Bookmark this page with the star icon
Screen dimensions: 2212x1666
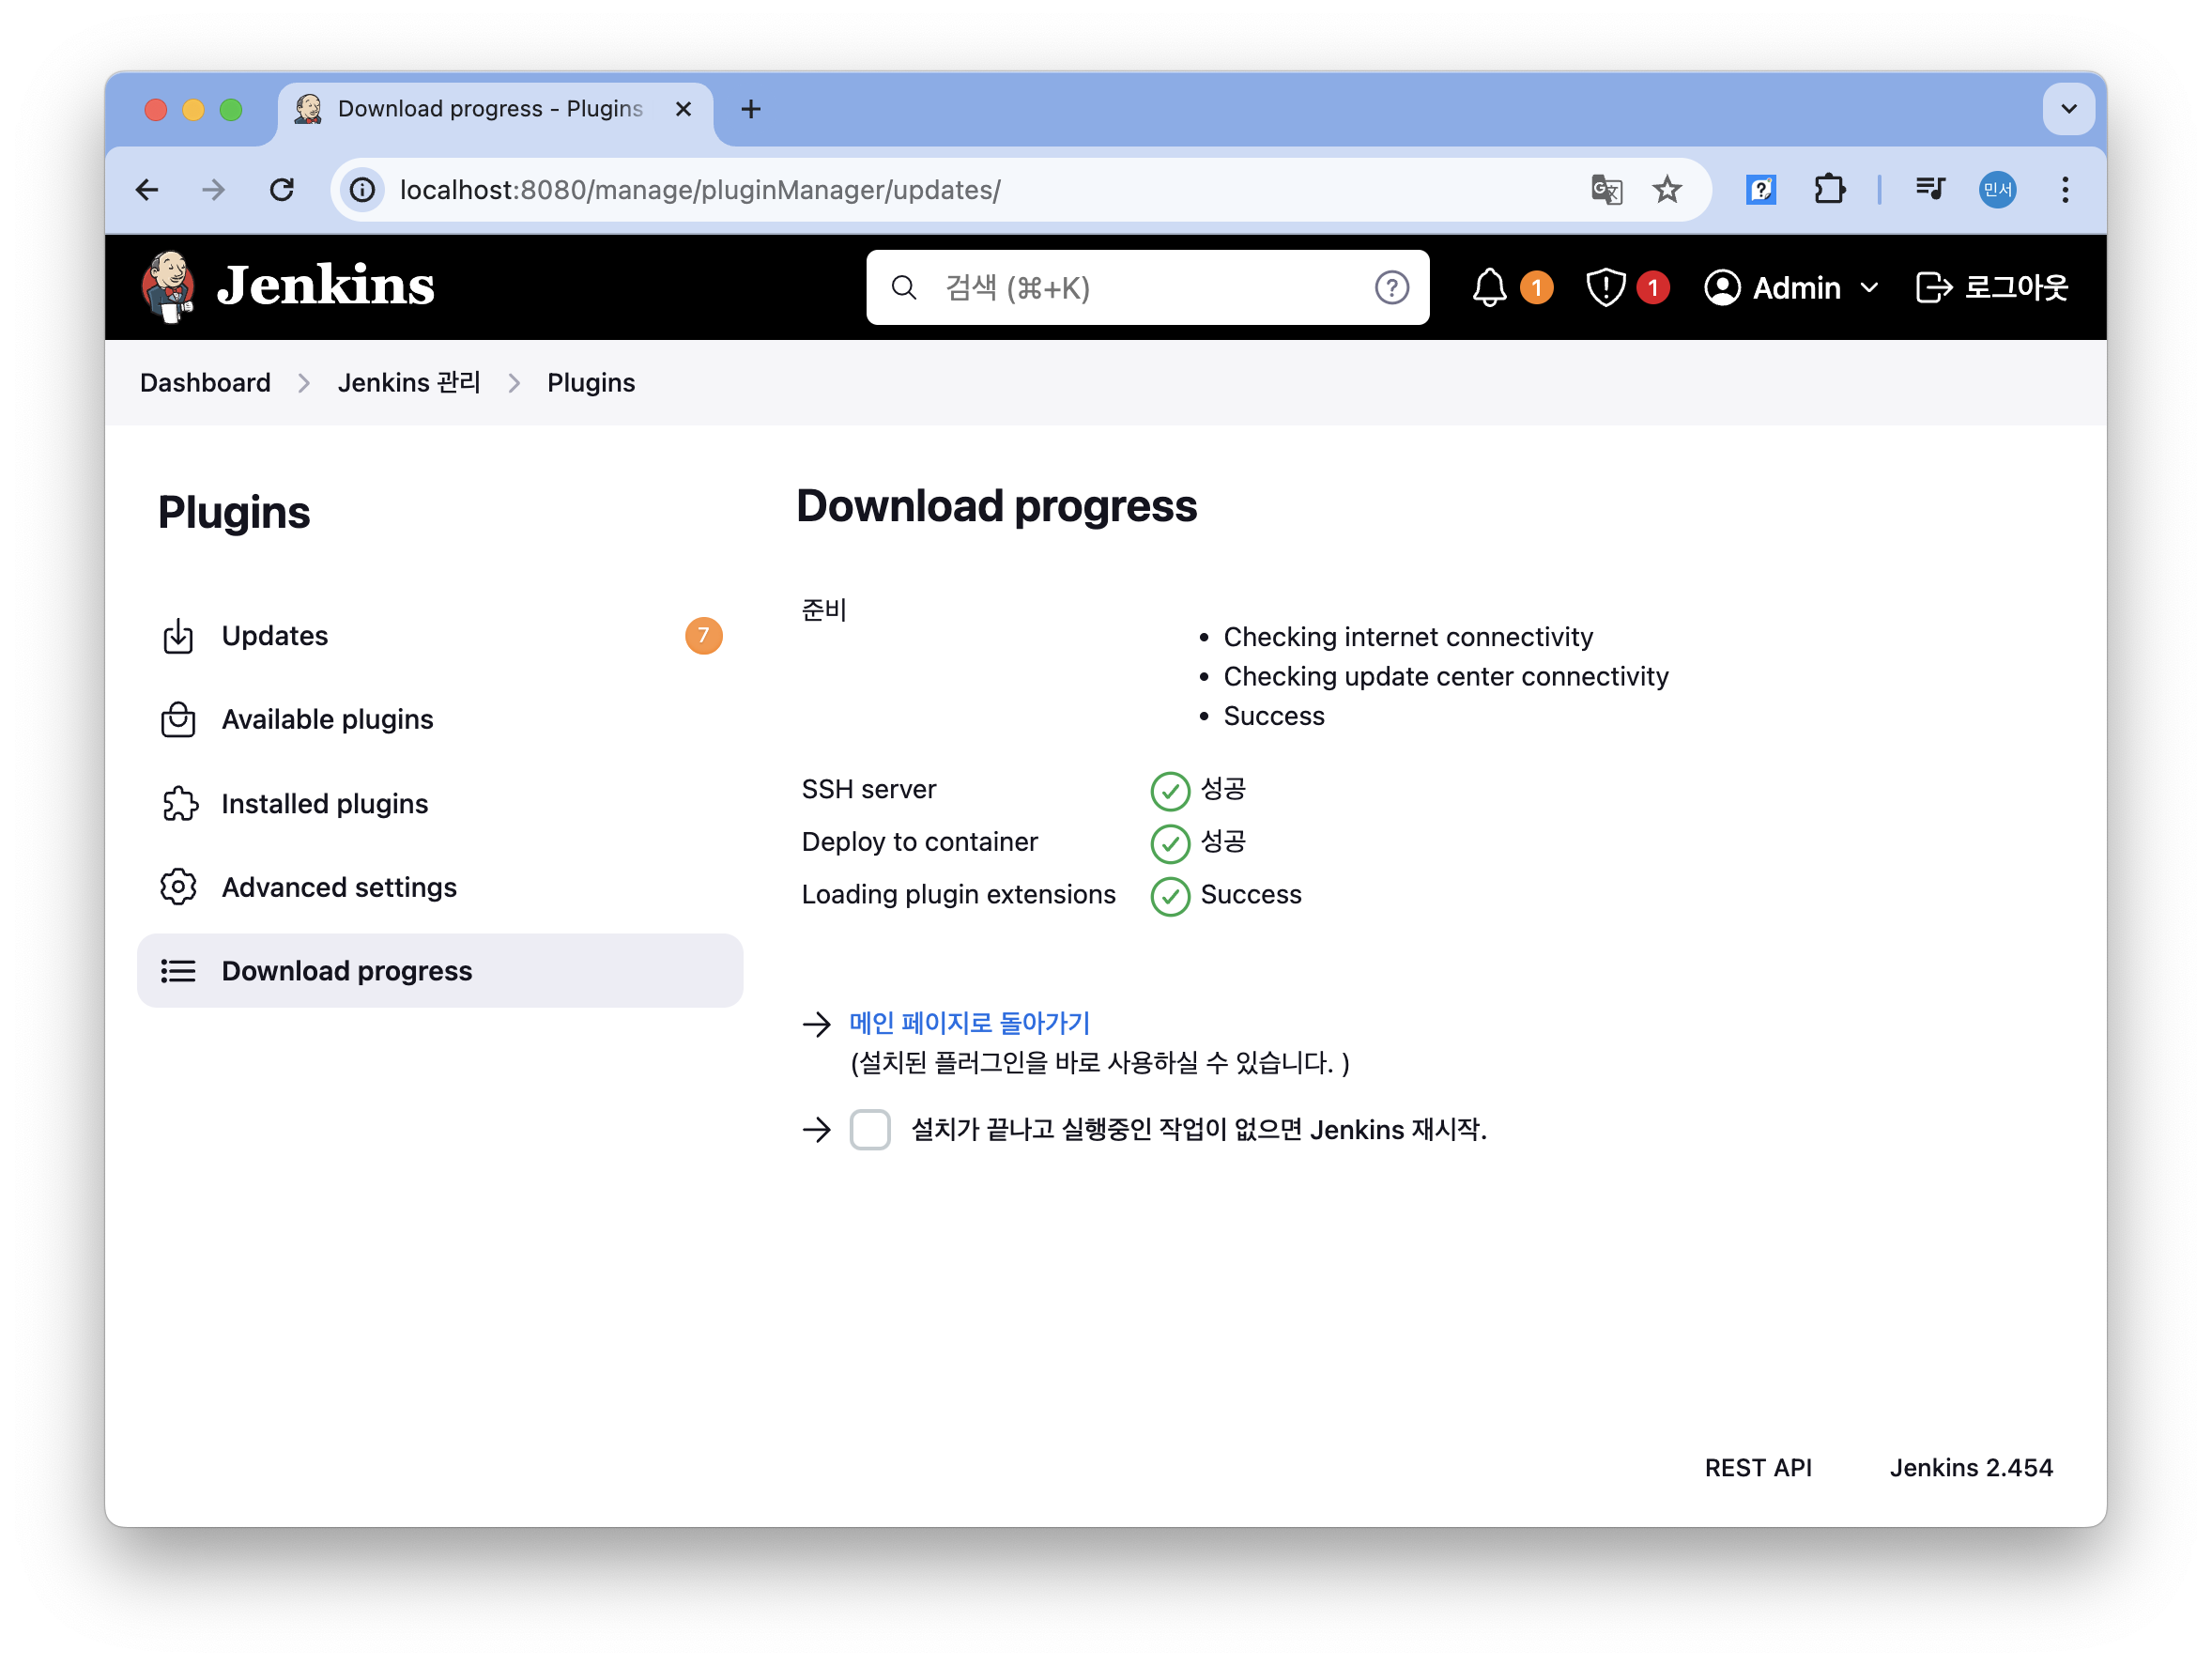[1667, 190]
